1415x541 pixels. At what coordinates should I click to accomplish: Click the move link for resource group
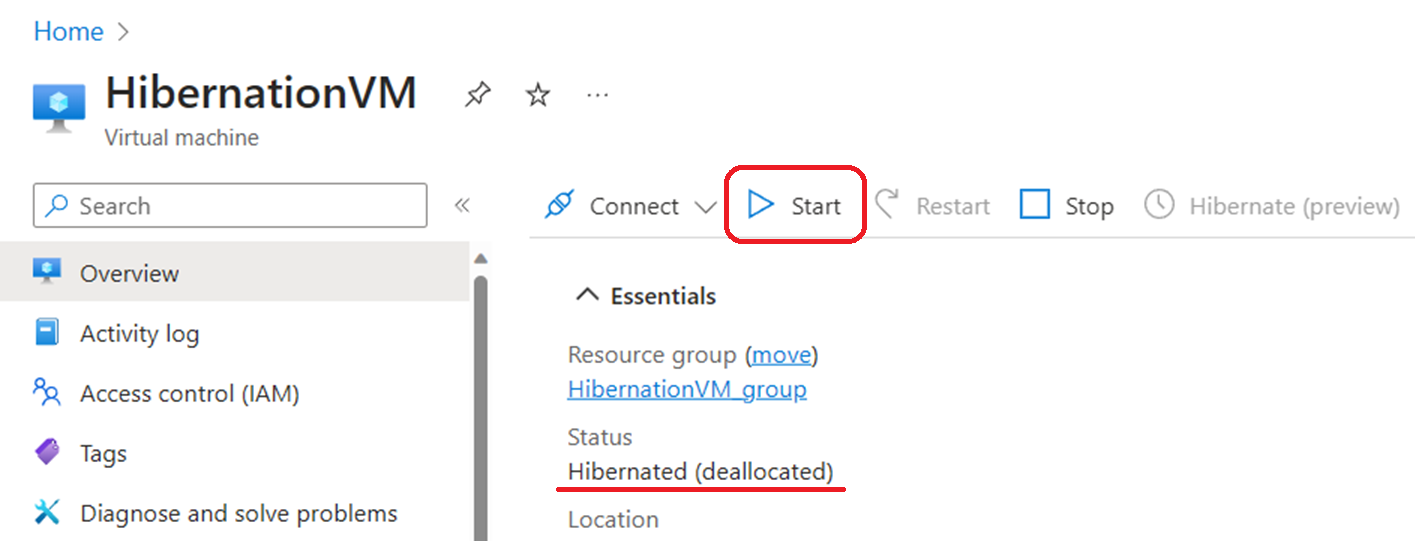781,355
